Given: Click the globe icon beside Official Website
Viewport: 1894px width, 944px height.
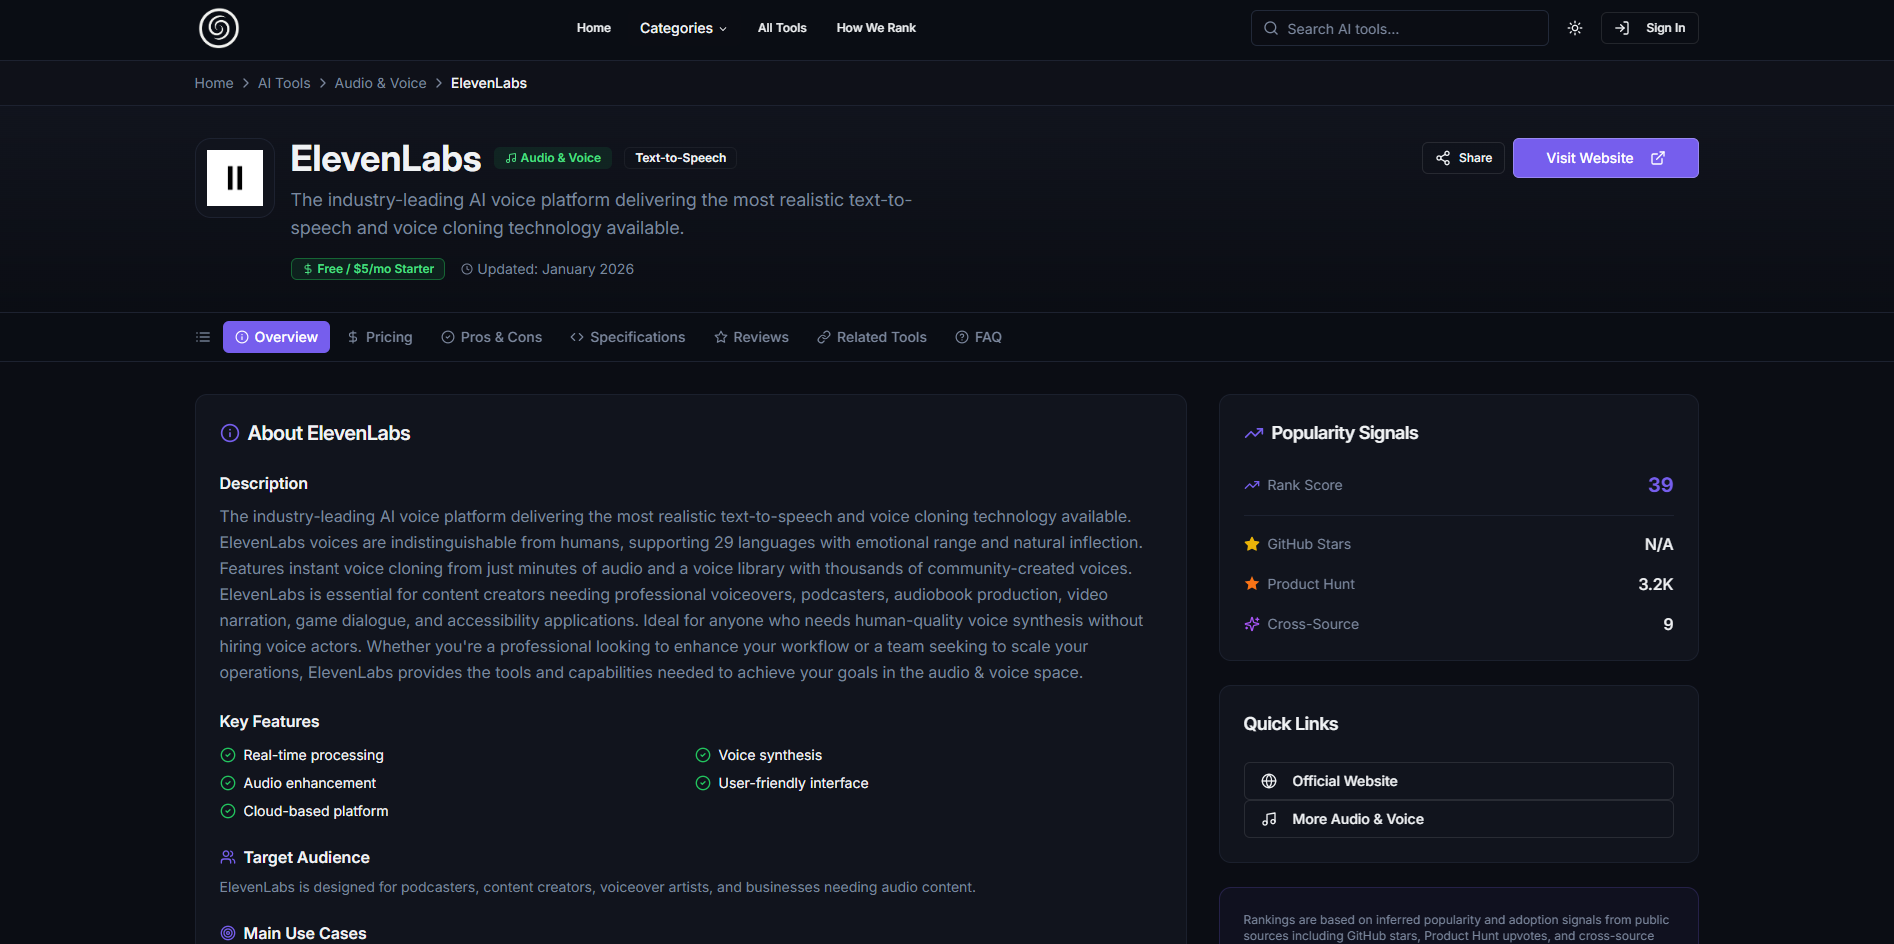Looking at the screenshot, I should (1269, 780).
